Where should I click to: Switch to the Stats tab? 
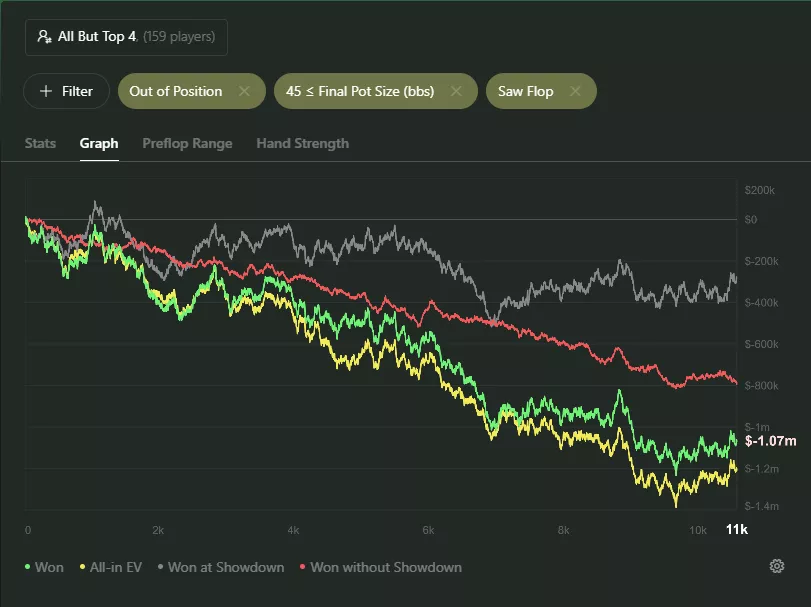pyautogui.click(x=40, y=143)
